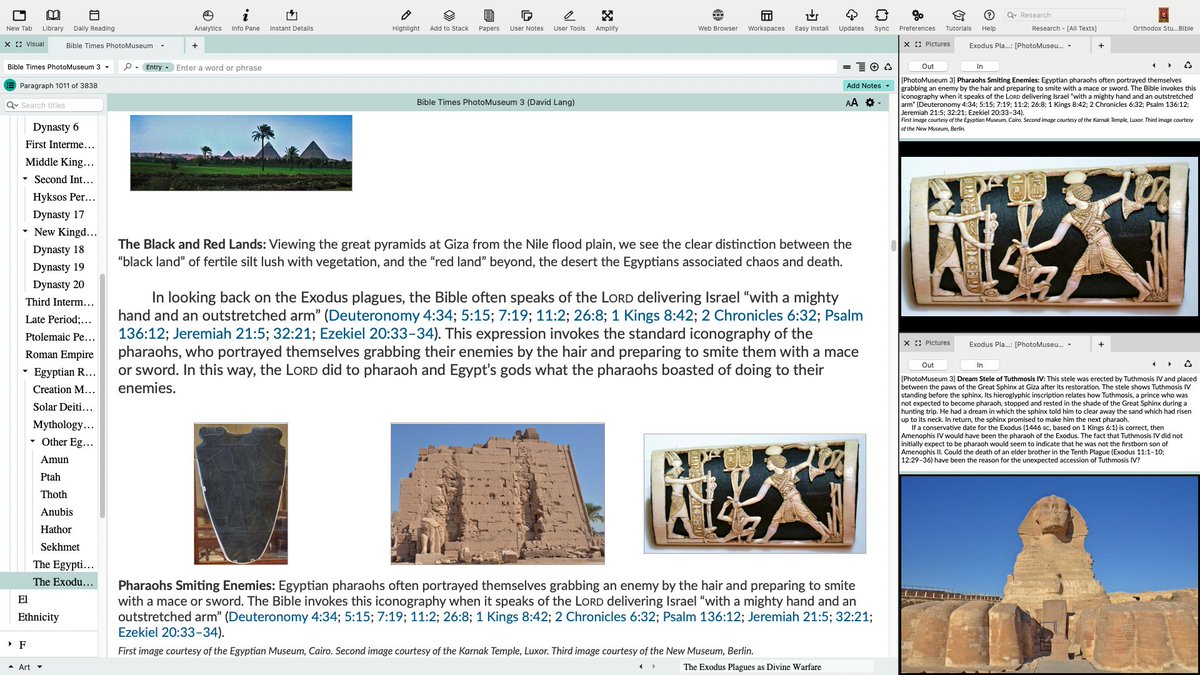Open the magnifier search options dropdown

coord(130,67)
